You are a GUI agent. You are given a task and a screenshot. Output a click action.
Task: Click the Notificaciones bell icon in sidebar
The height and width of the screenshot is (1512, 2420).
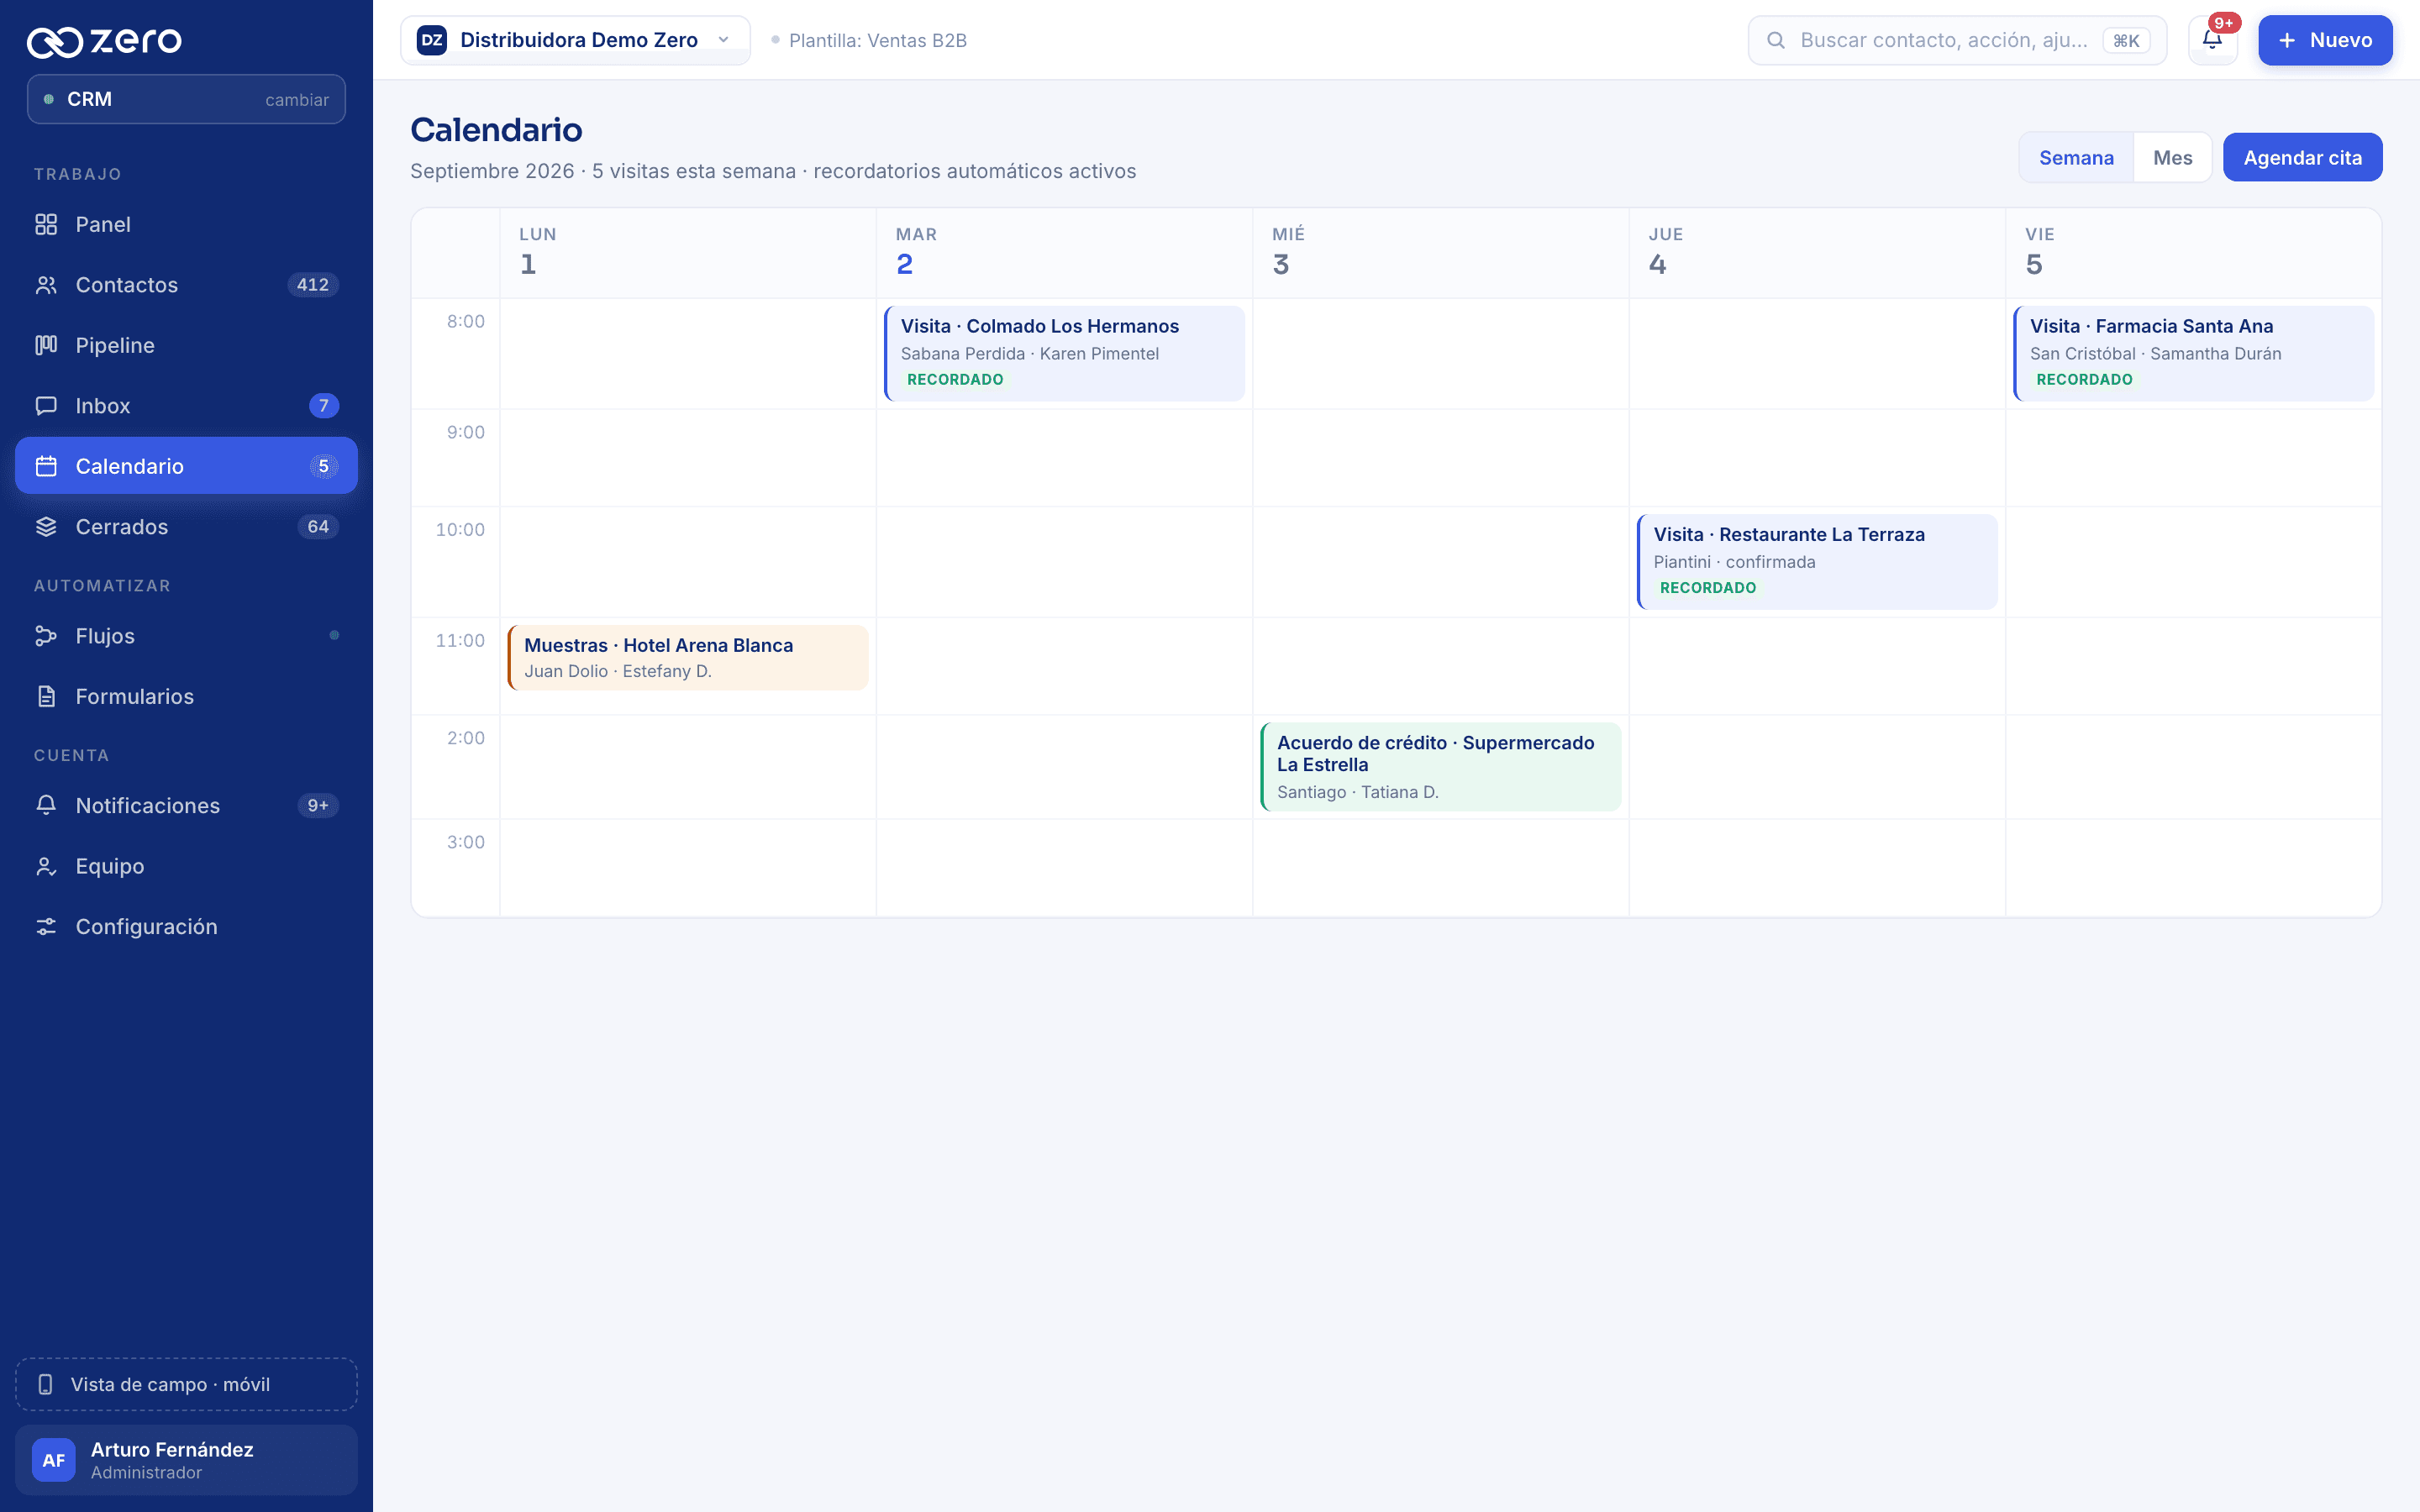[x=46, y=805]
